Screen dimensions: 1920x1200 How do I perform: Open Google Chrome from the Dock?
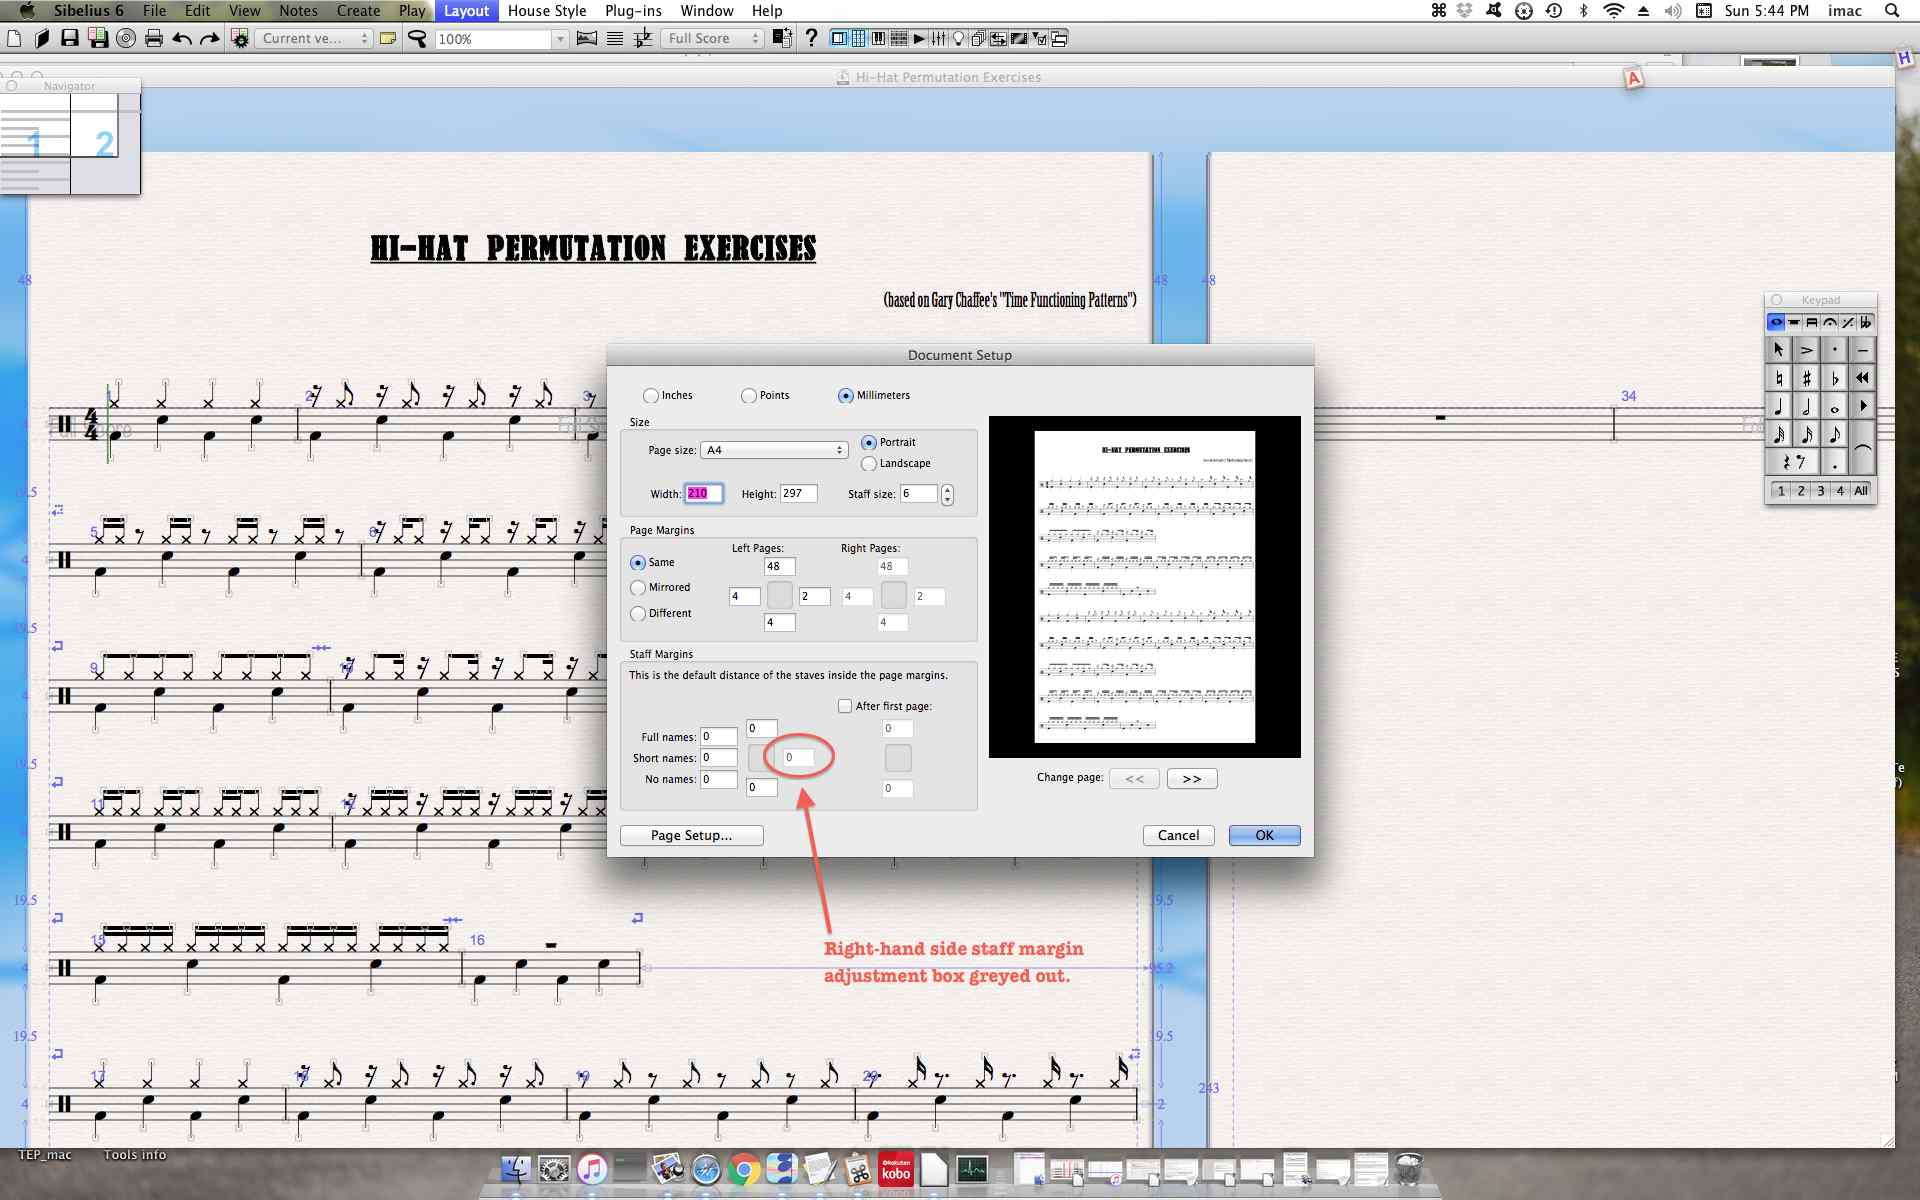pos(743,1170)
